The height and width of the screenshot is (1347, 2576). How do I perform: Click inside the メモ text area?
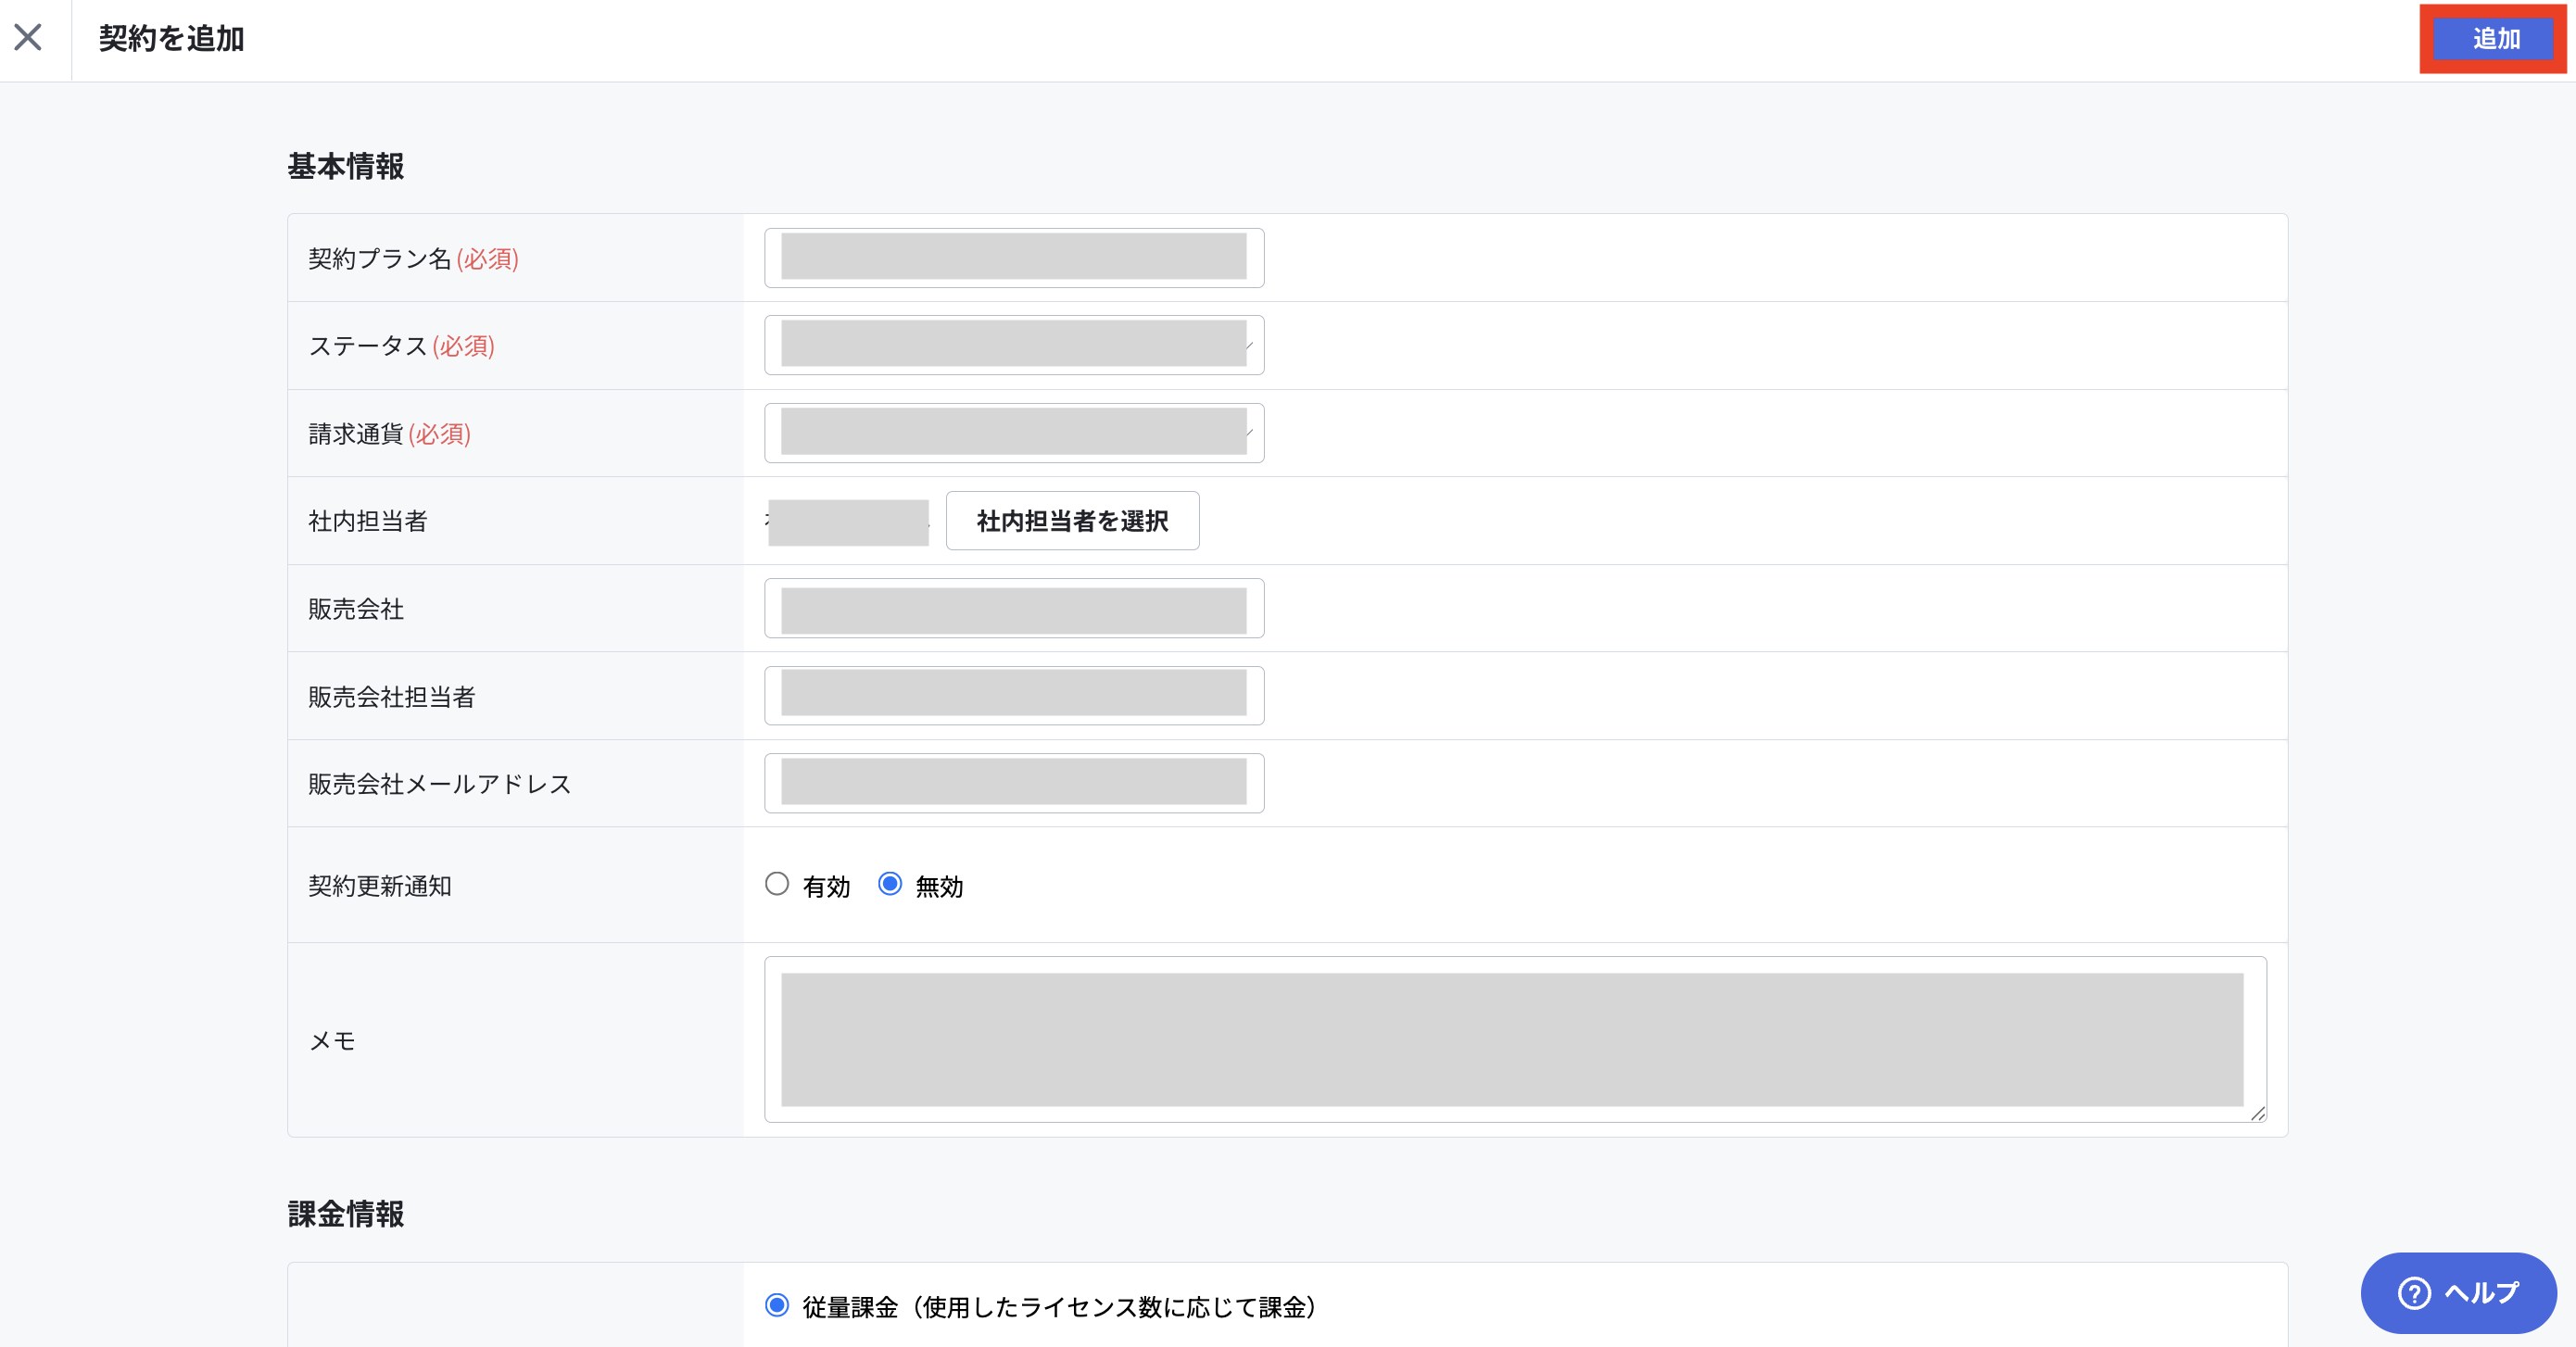coord(1515,1040)
